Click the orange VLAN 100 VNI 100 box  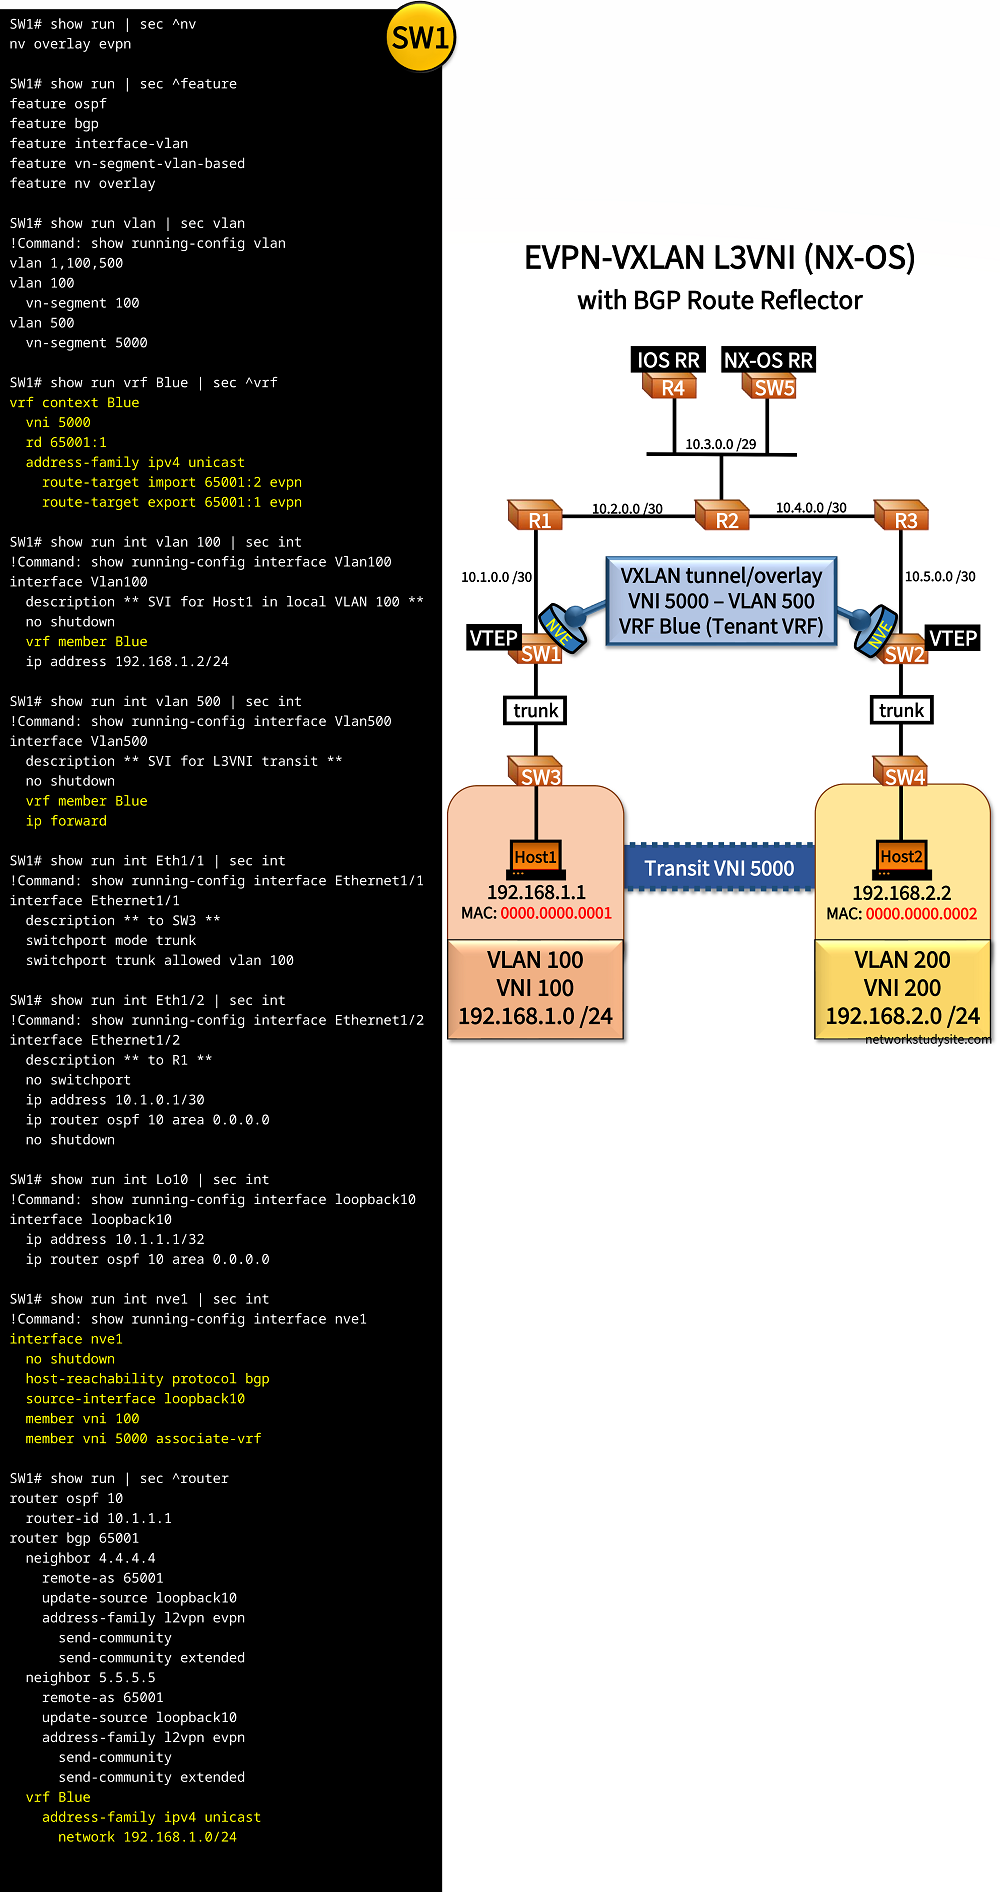point(535,988)
